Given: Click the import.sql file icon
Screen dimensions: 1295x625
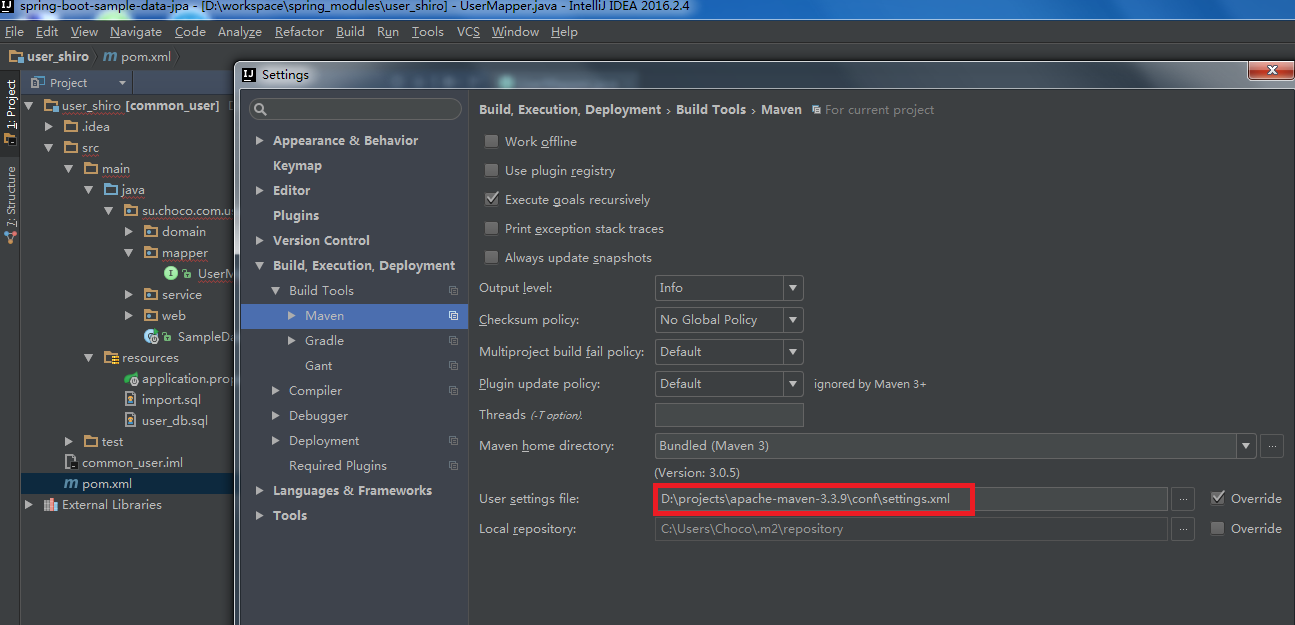Looking at the screenshot, I should pyautogui.click(x=131, y=400).
